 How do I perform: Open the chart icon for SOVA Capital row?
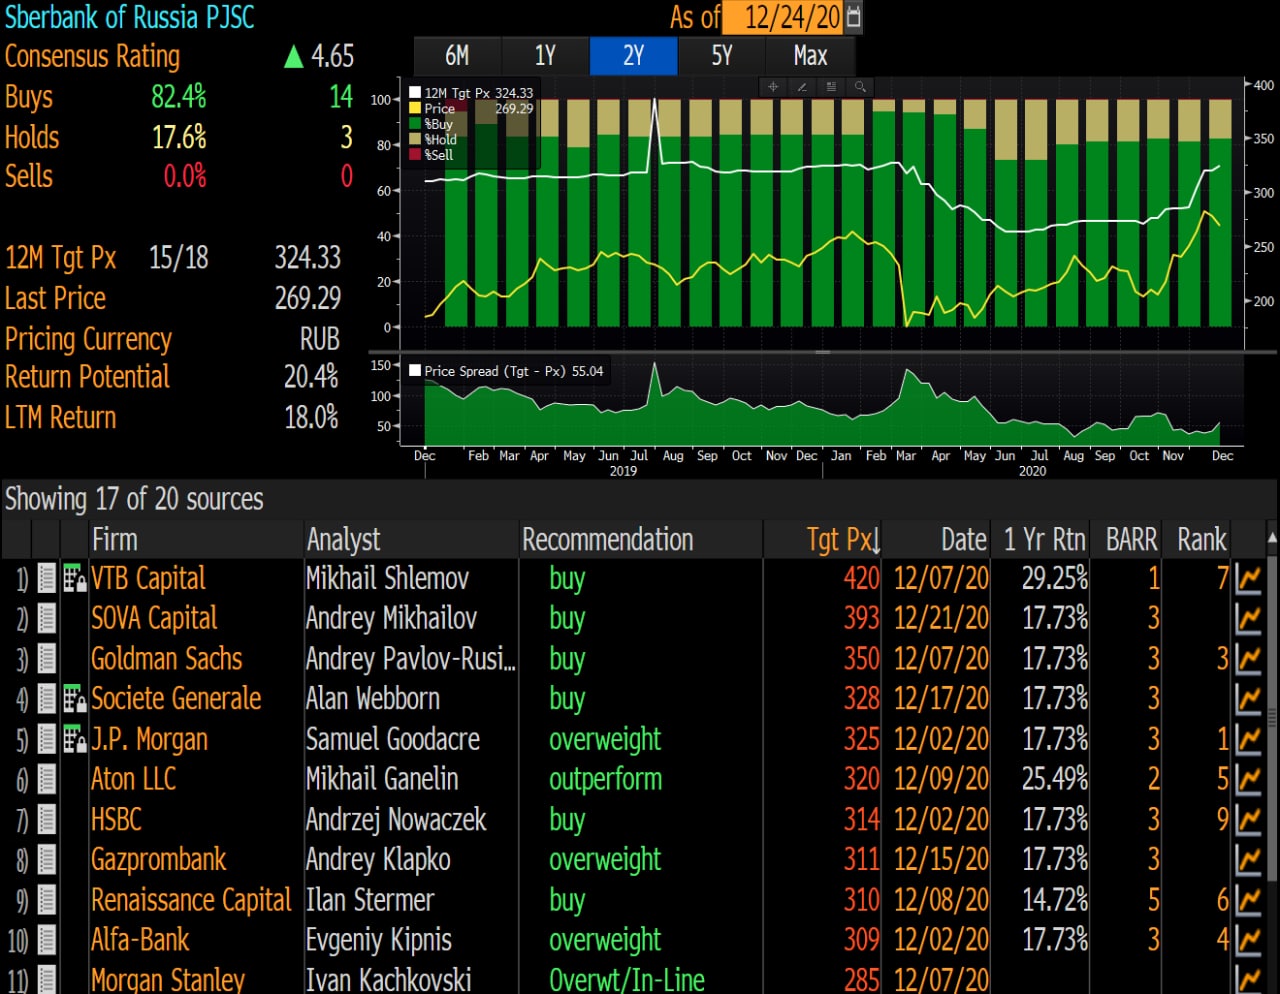coord(1248,618)
